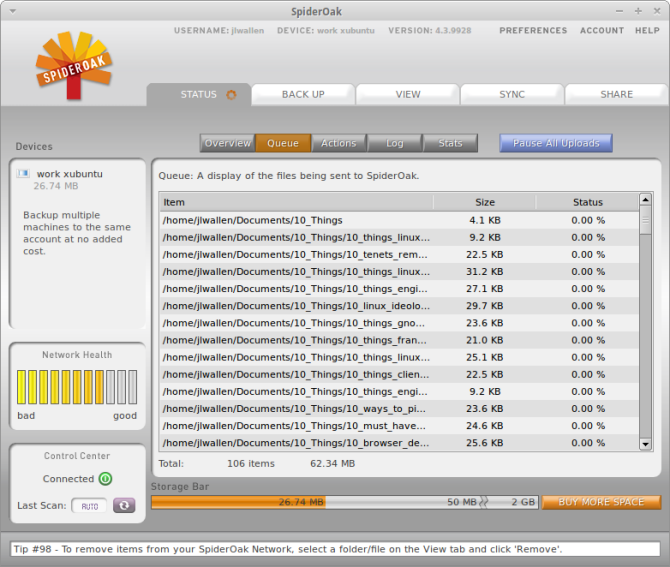This screenshot has height=567, width=670.
Task: Click the USERNAME: jlwallen label
Action: coord(219,31)
